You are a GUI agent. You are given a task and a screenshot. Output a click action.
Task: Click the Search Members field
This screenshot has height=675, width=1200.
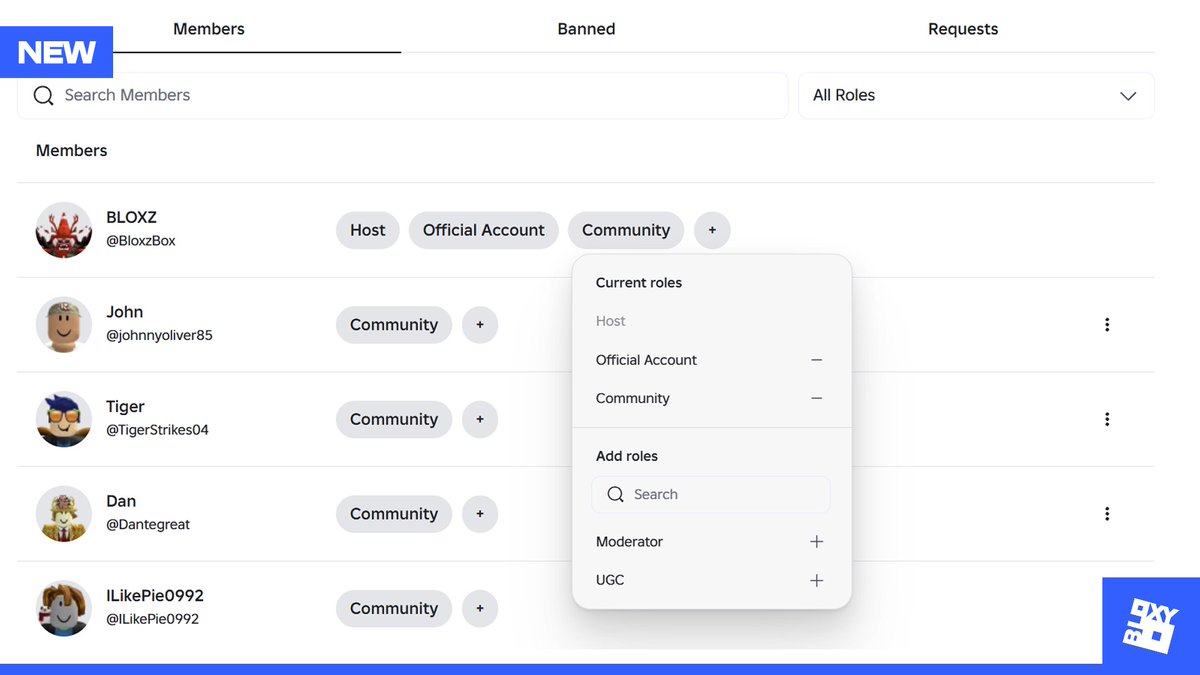click(403, 95)
